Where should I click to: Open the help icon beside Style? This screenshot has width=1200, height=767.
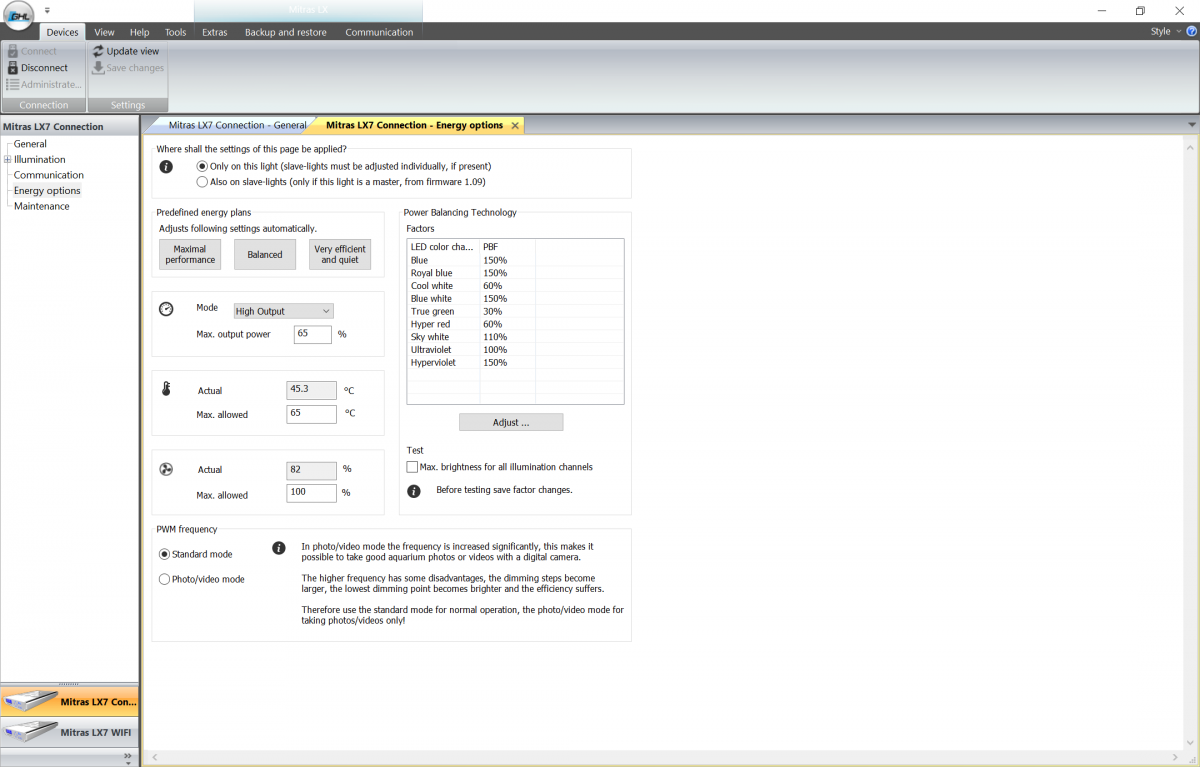point(1191,32)
